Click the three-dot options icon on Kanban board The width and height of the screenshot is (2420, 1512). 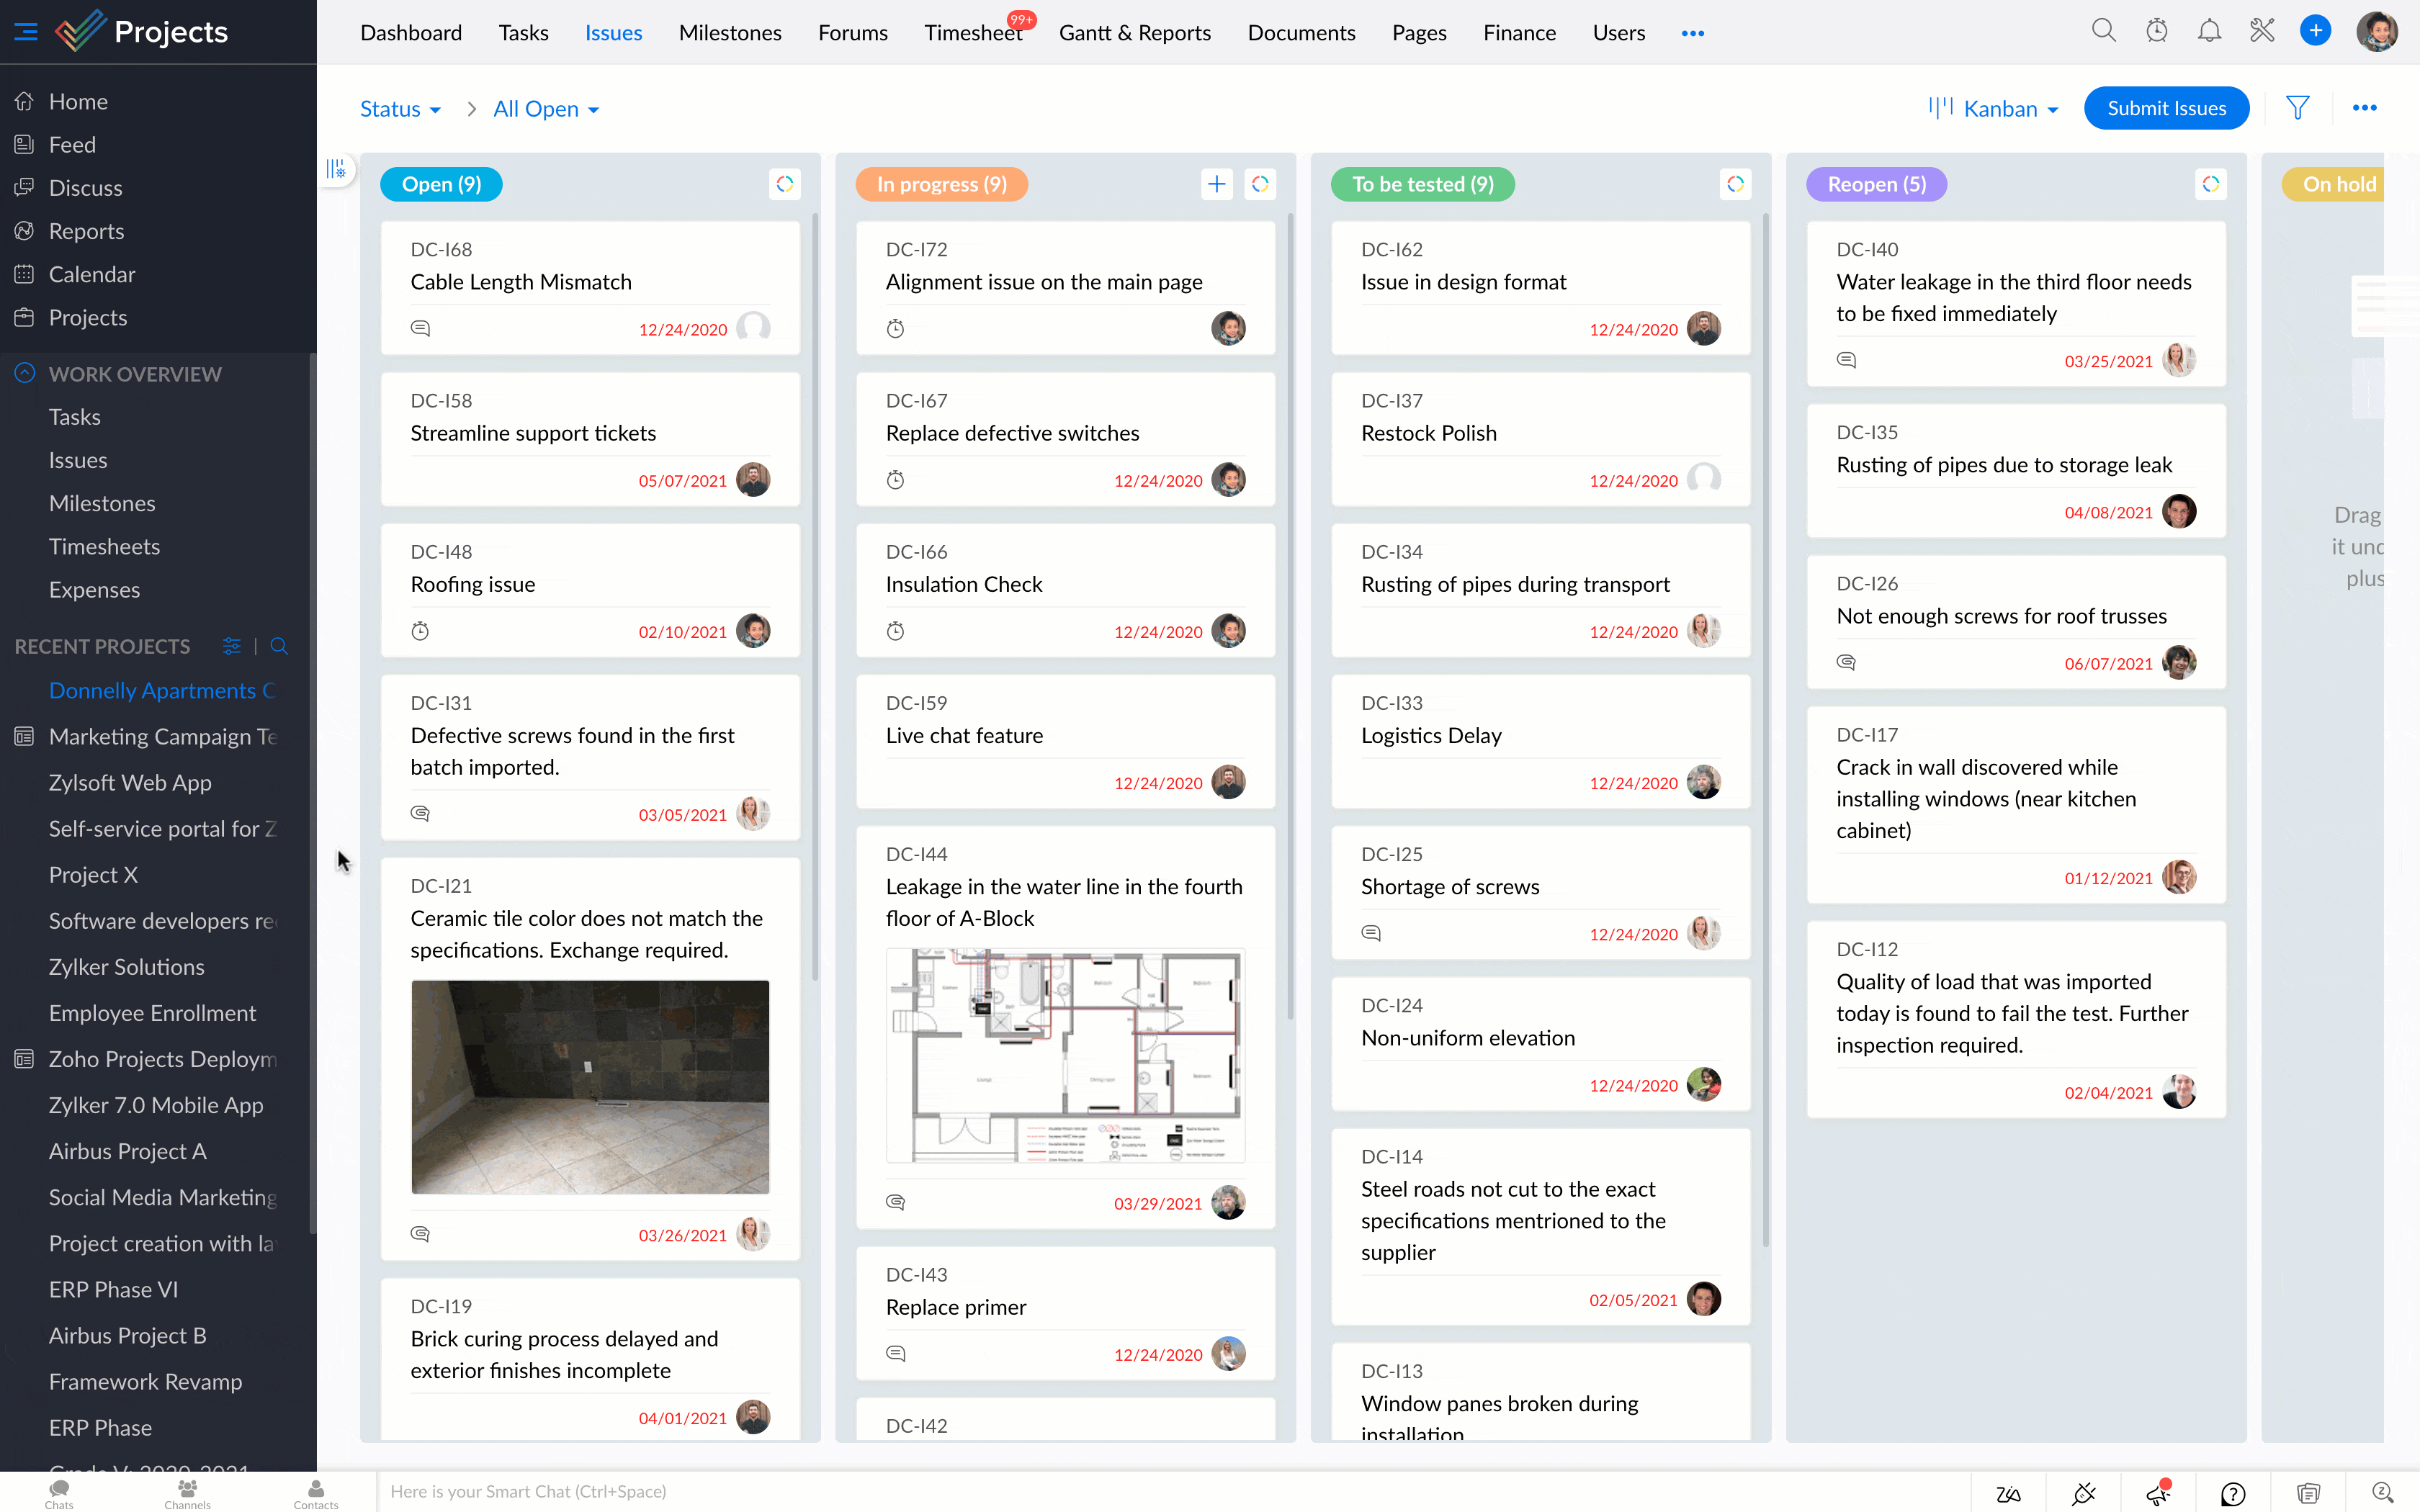point(2366,108)
